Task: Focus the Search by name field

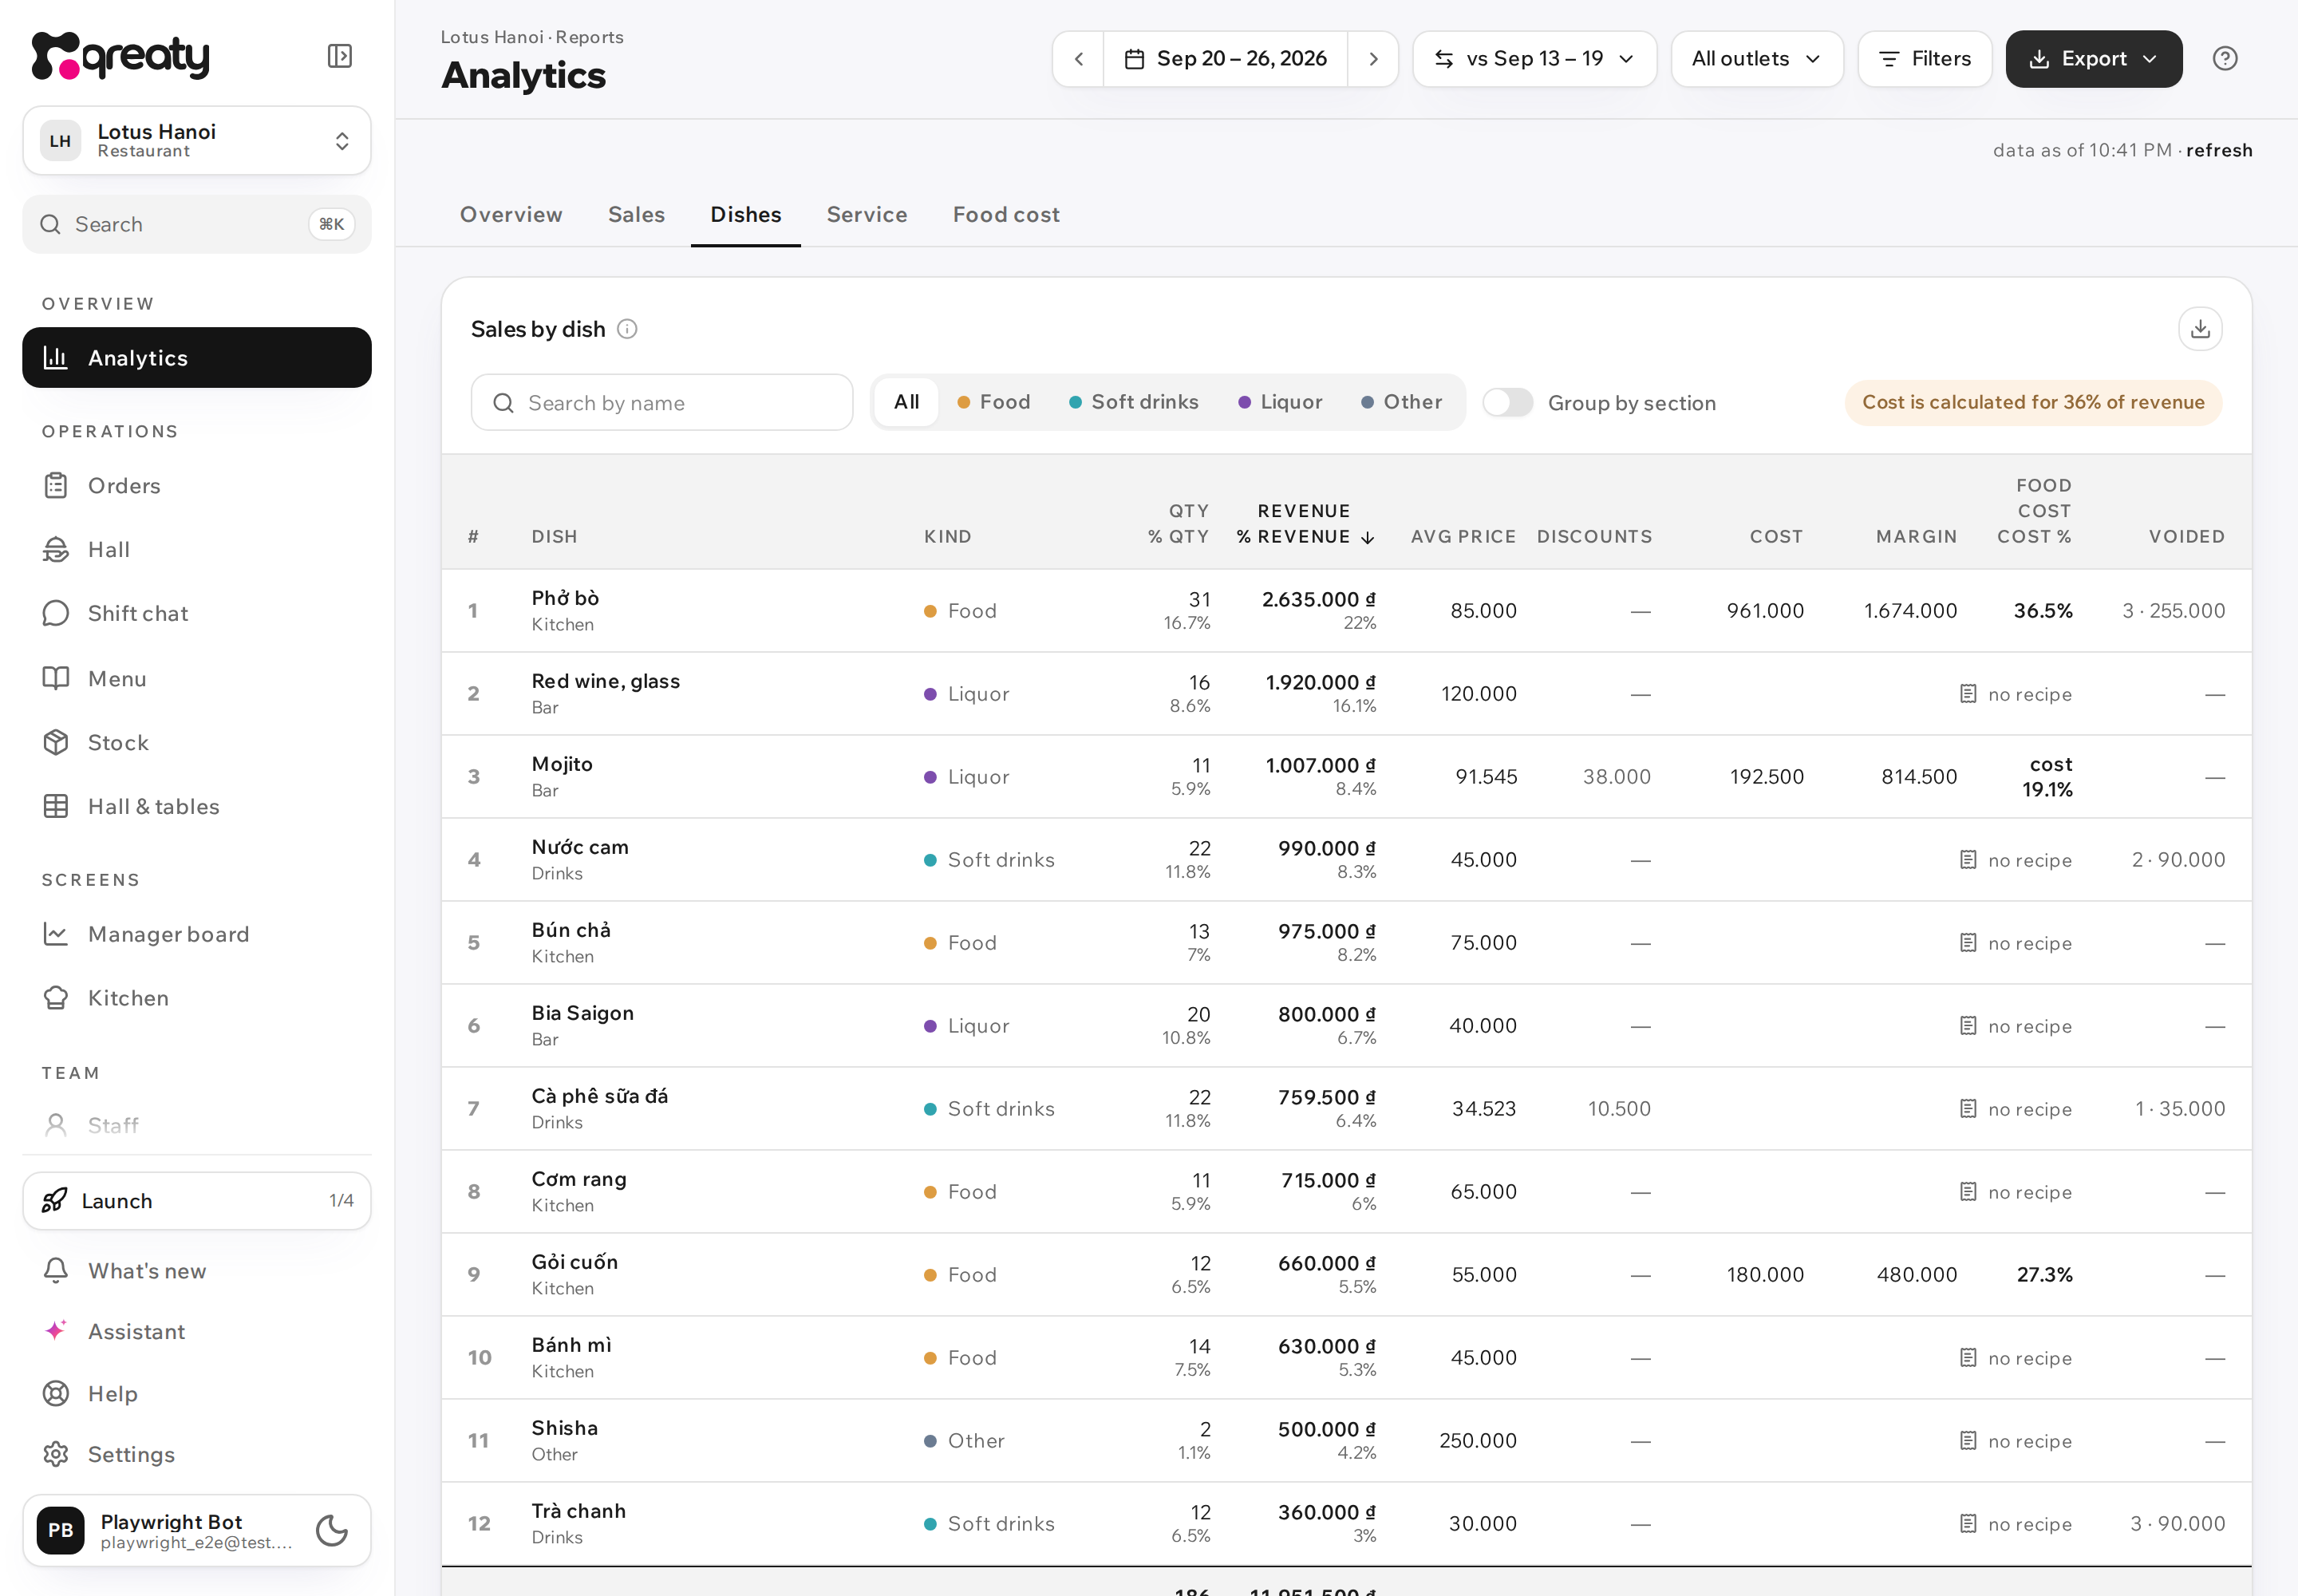Action: 662,403
